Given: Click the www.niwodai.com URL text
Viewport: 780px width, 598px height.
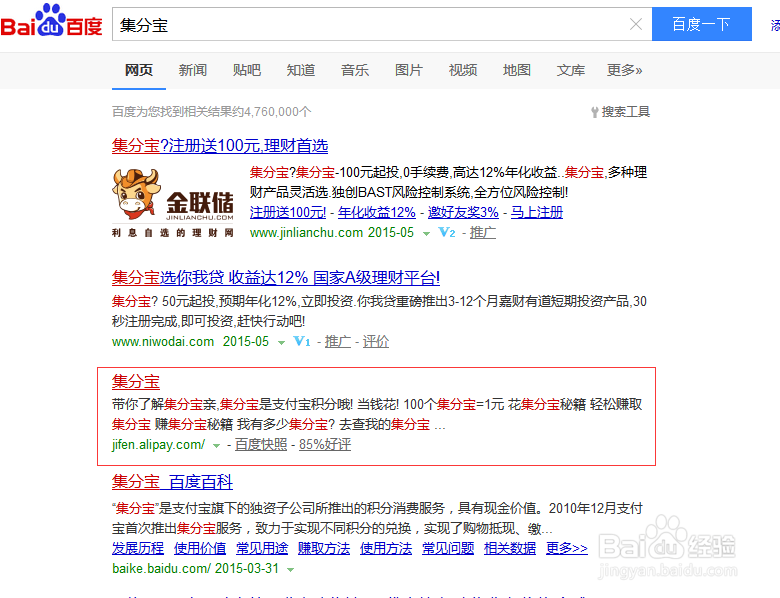Looking at the screenshot, I should [x=163, y=341].
